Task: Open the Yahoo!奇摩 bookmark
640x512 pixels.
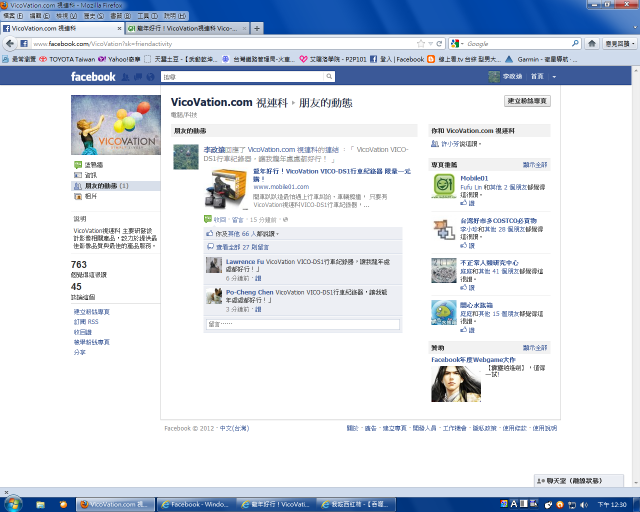Action: click(x=119, y=59)
